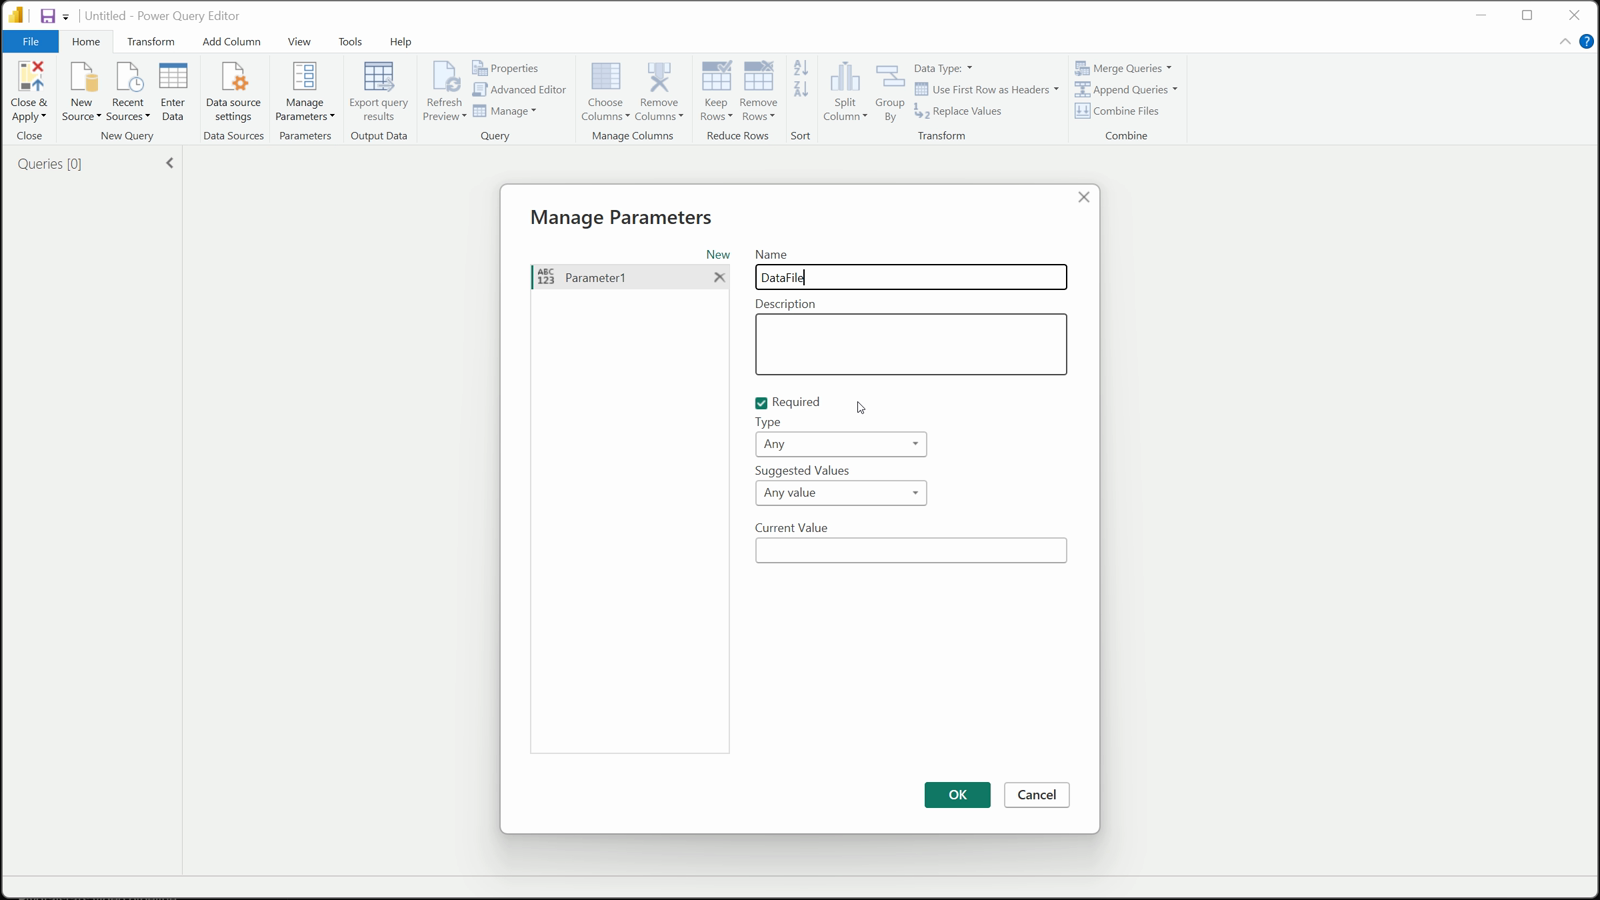This screenshot has width=1600, height=900.
Task: Open the Merge Queries dropdown
Action: pos(1123,68)
